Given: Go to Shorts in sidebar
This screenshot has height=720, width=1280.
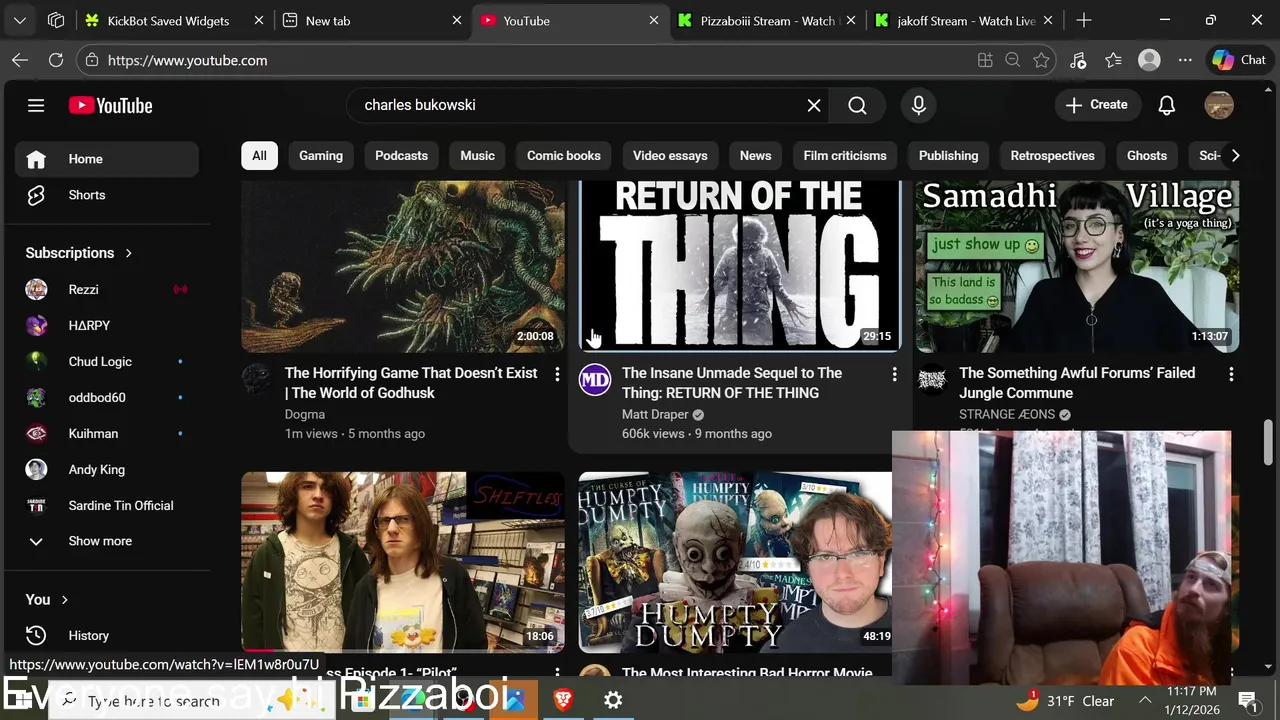Looking at the screenshot, I should (106, 195).
